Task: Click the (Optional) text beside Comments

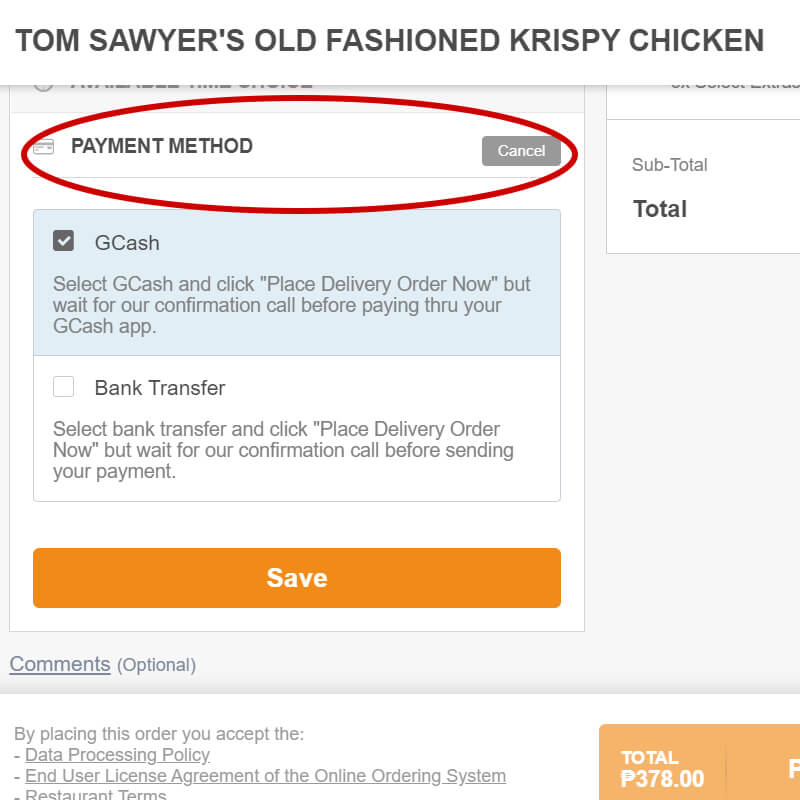Action: tap(157, 665)
